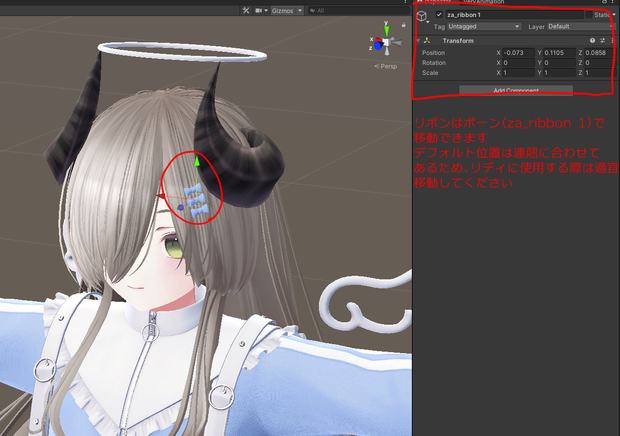Open the Transform component presets icon
Viewport: 620px width, 436px height.
tap(602, 40)
